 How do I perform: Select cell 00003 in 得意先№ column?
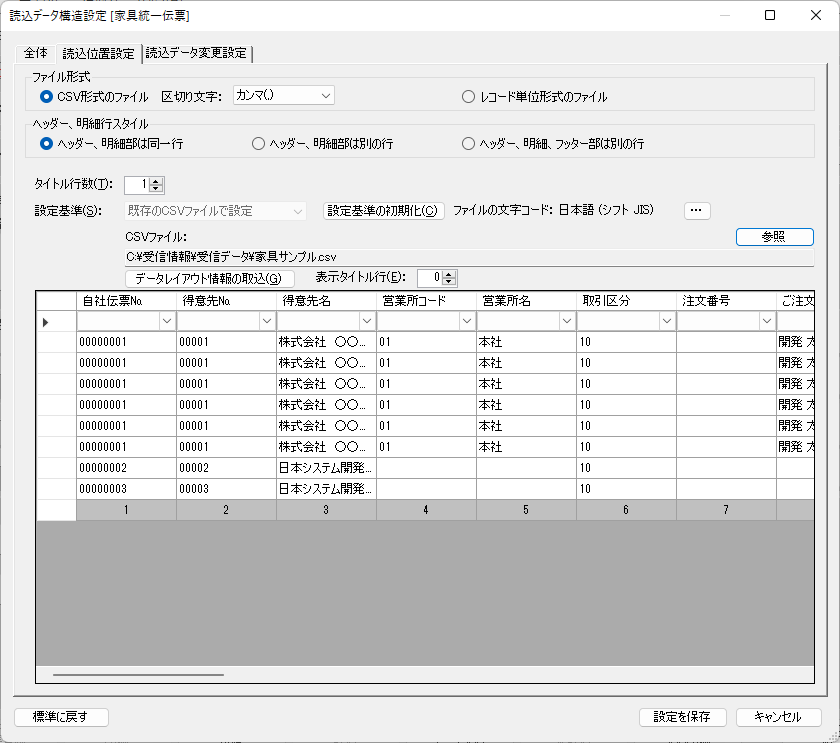coord(226,489)
